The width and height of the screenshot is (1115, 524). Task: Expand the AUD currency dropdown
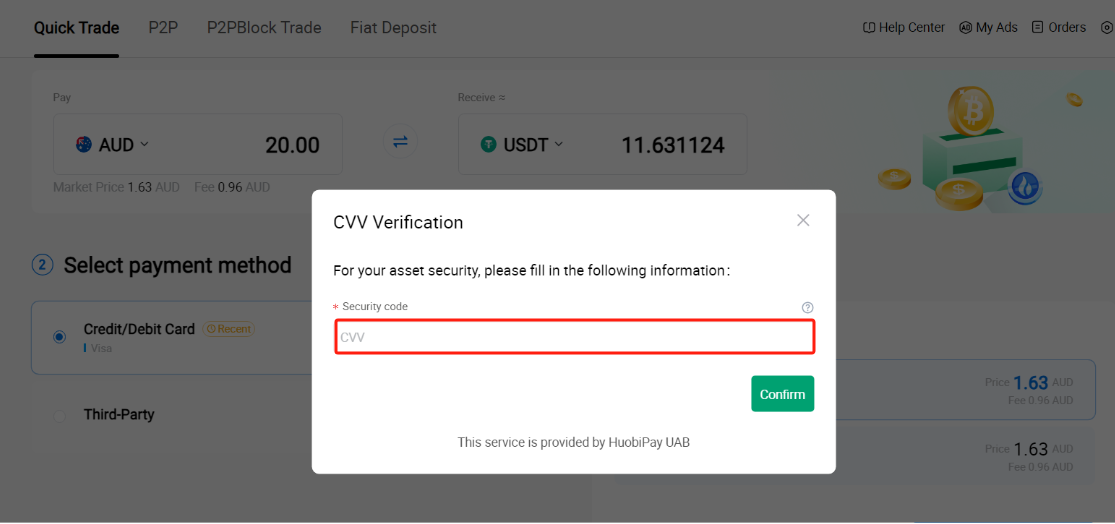pyautogui.click(x=144, y=144)
